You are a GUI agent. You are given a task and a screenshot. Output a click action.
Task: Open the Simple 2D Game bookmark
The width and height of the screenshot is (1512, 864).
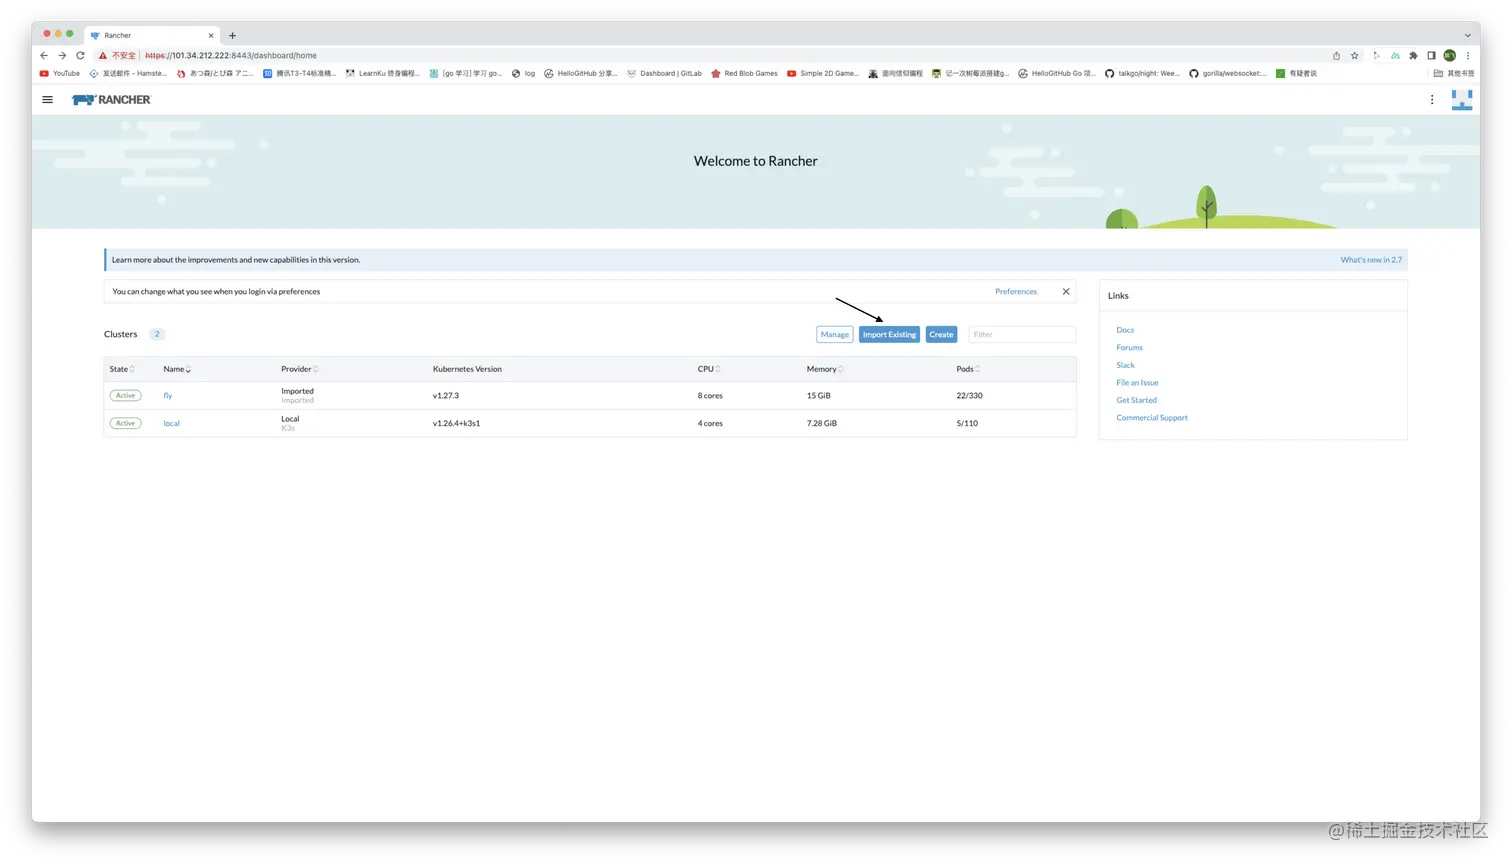pyautogui.click(x=822, y=73)
